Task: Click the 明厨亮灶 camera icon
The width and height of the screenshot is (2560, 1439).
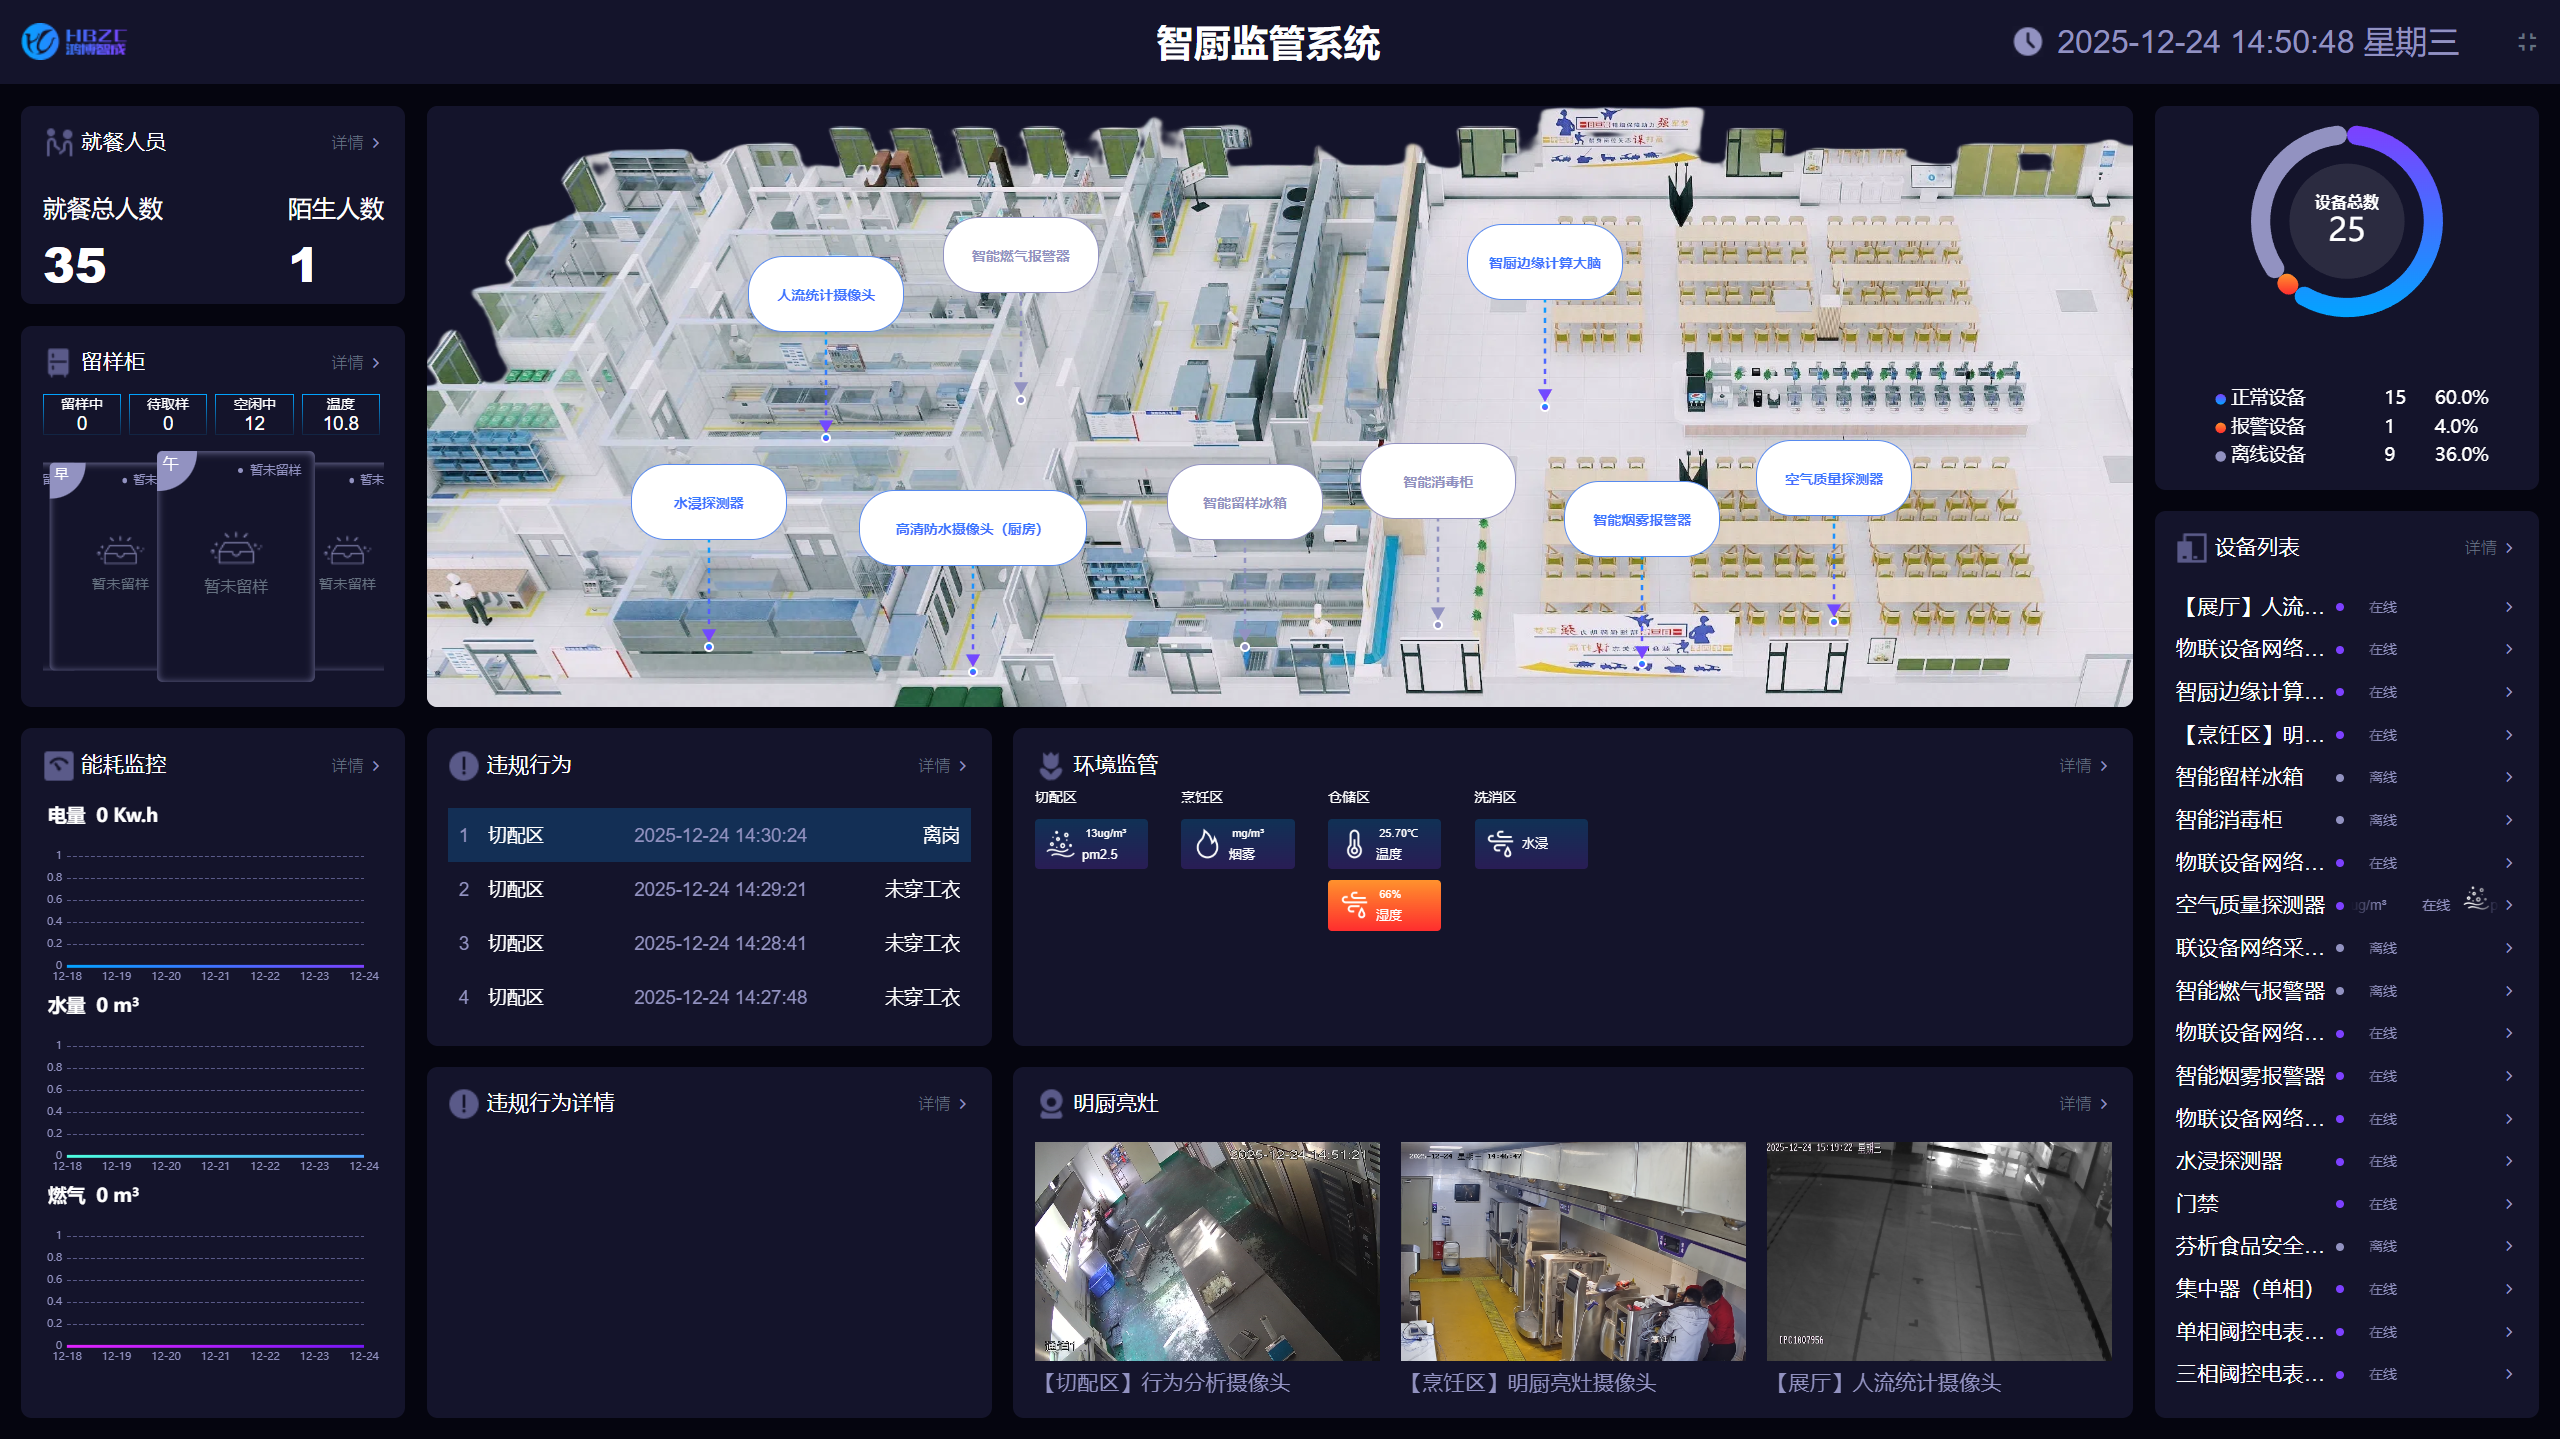Action: [x=1050, y=1103]
